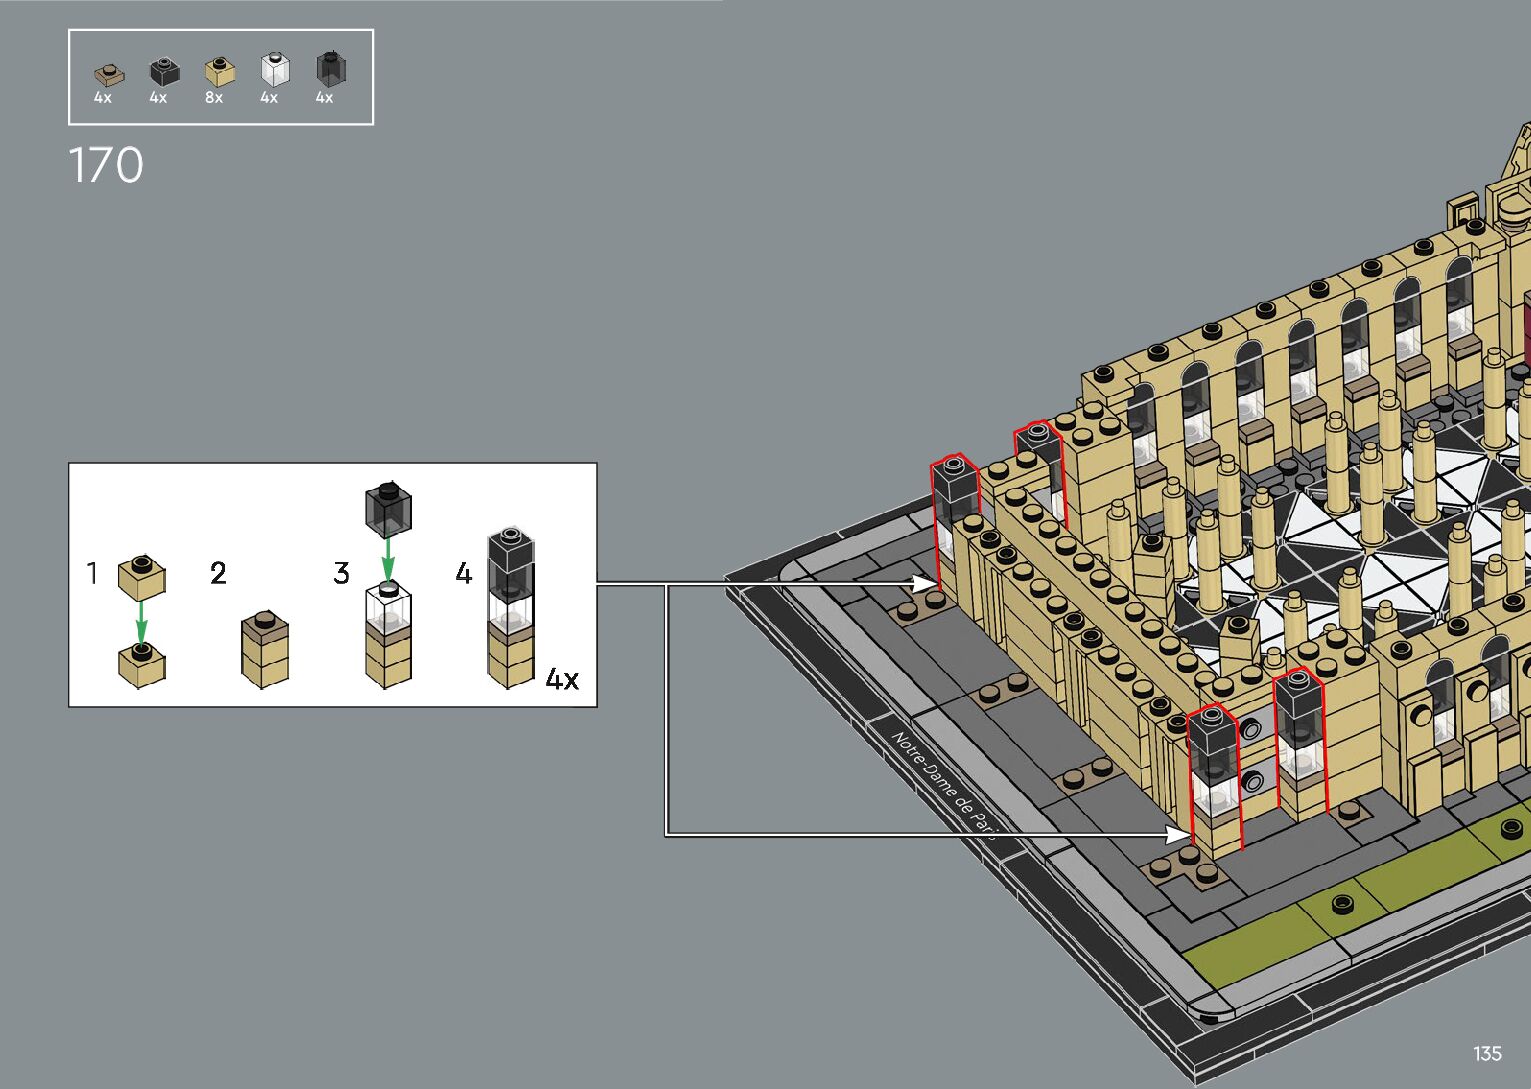Click the page number 135
The image size is (1531, 1089).
1487,1053
